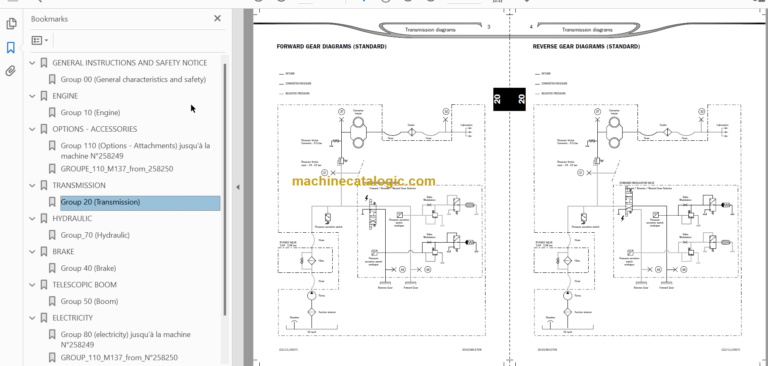
Task: Click bookmark icon beside GROUPE_110_M137_from_258250
Action: click(52, 169)
